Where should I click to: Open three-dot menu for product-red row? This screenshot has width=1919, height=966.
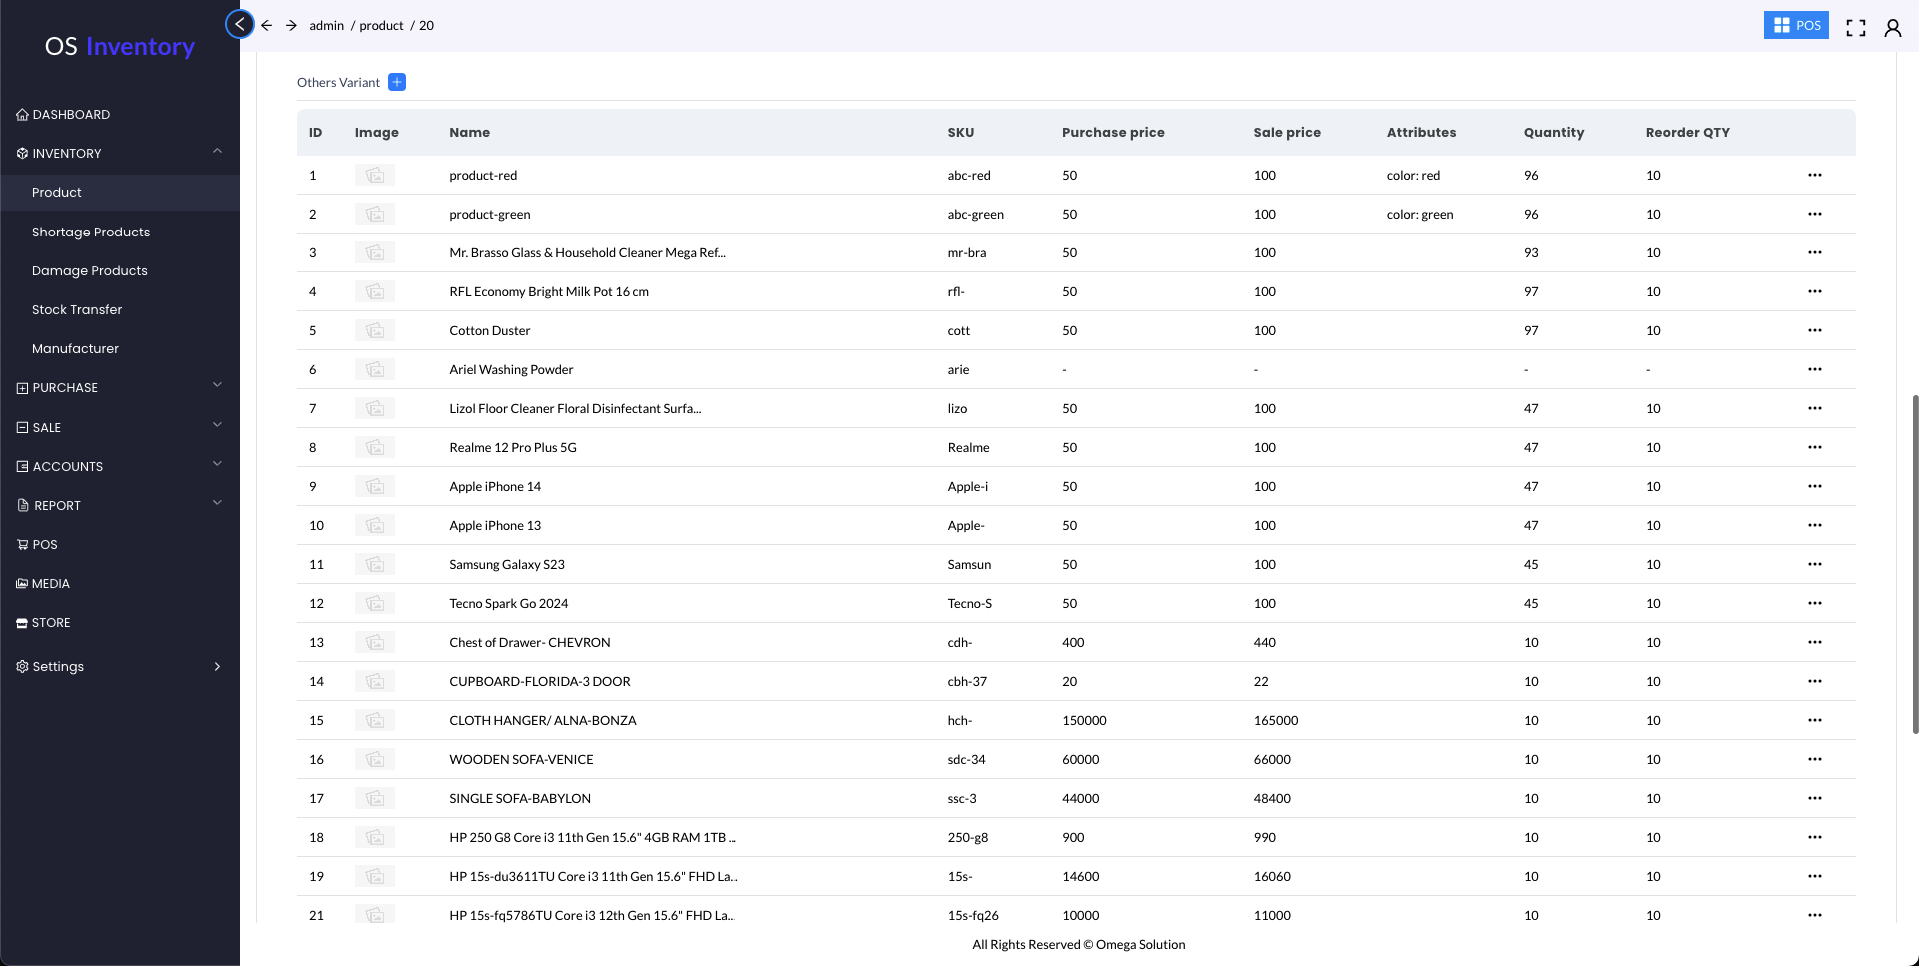1814,175
